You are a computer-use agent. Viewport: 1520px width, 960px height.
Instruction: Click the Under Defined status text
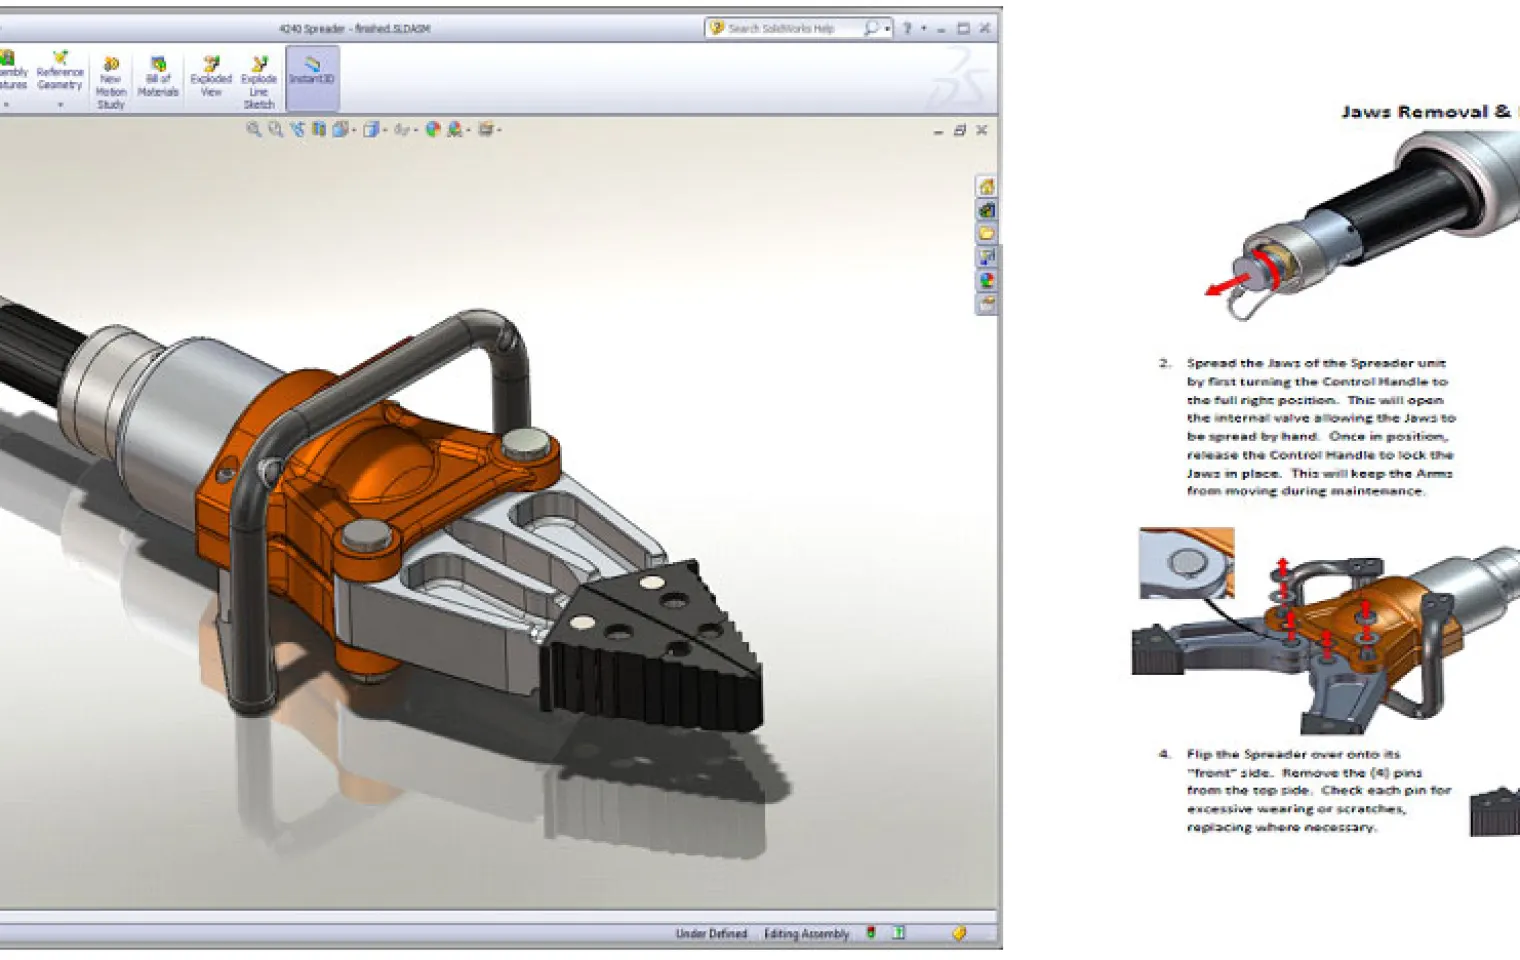[x=711, y=934]
